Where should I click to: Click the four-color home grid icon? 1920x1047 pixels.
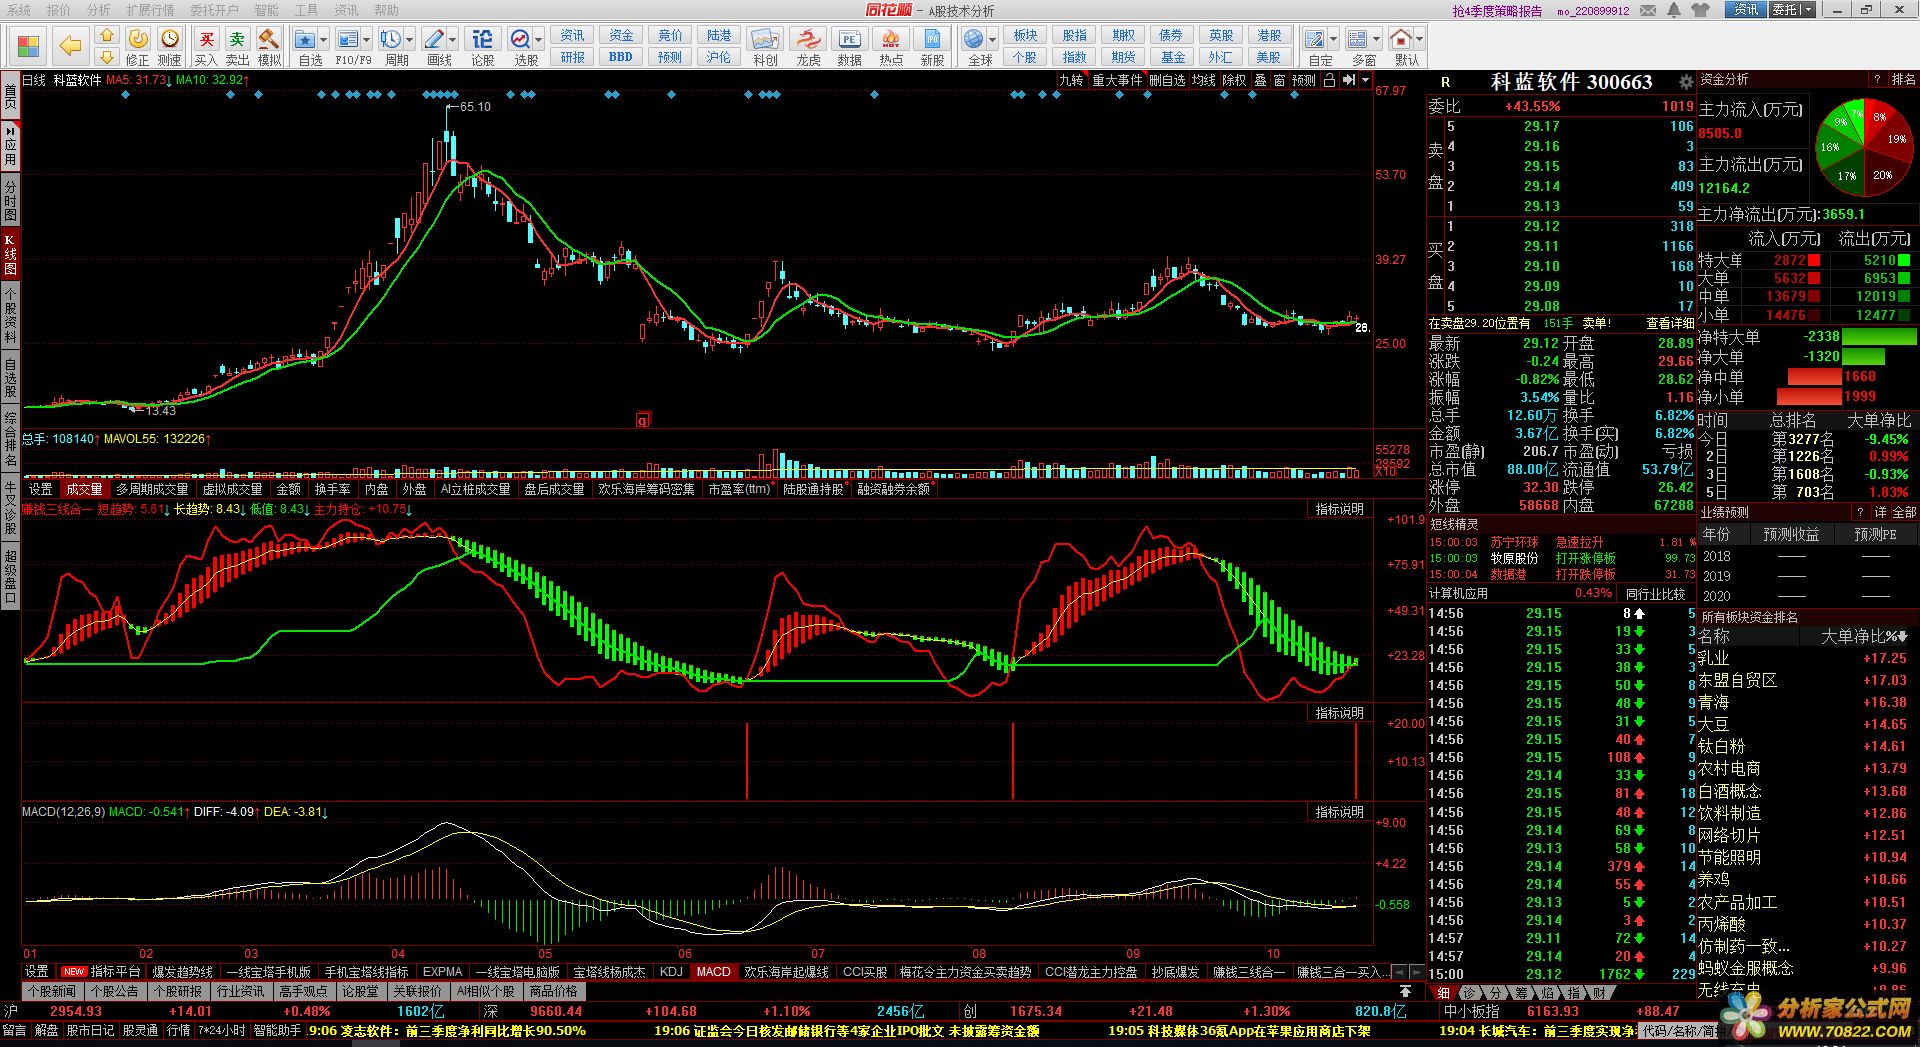coord(29,47)
